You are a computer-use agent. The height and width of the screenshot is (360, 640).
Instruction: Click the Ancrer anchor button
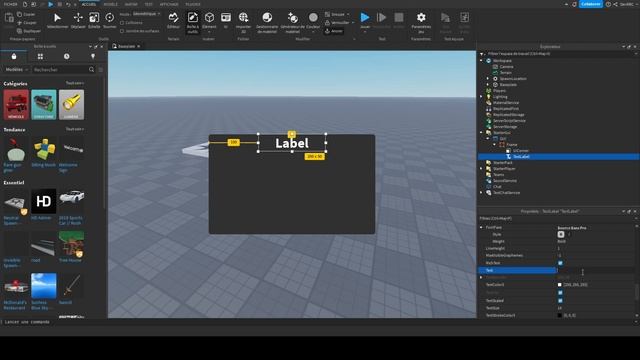pyautogui.click(x=334, y=31)
